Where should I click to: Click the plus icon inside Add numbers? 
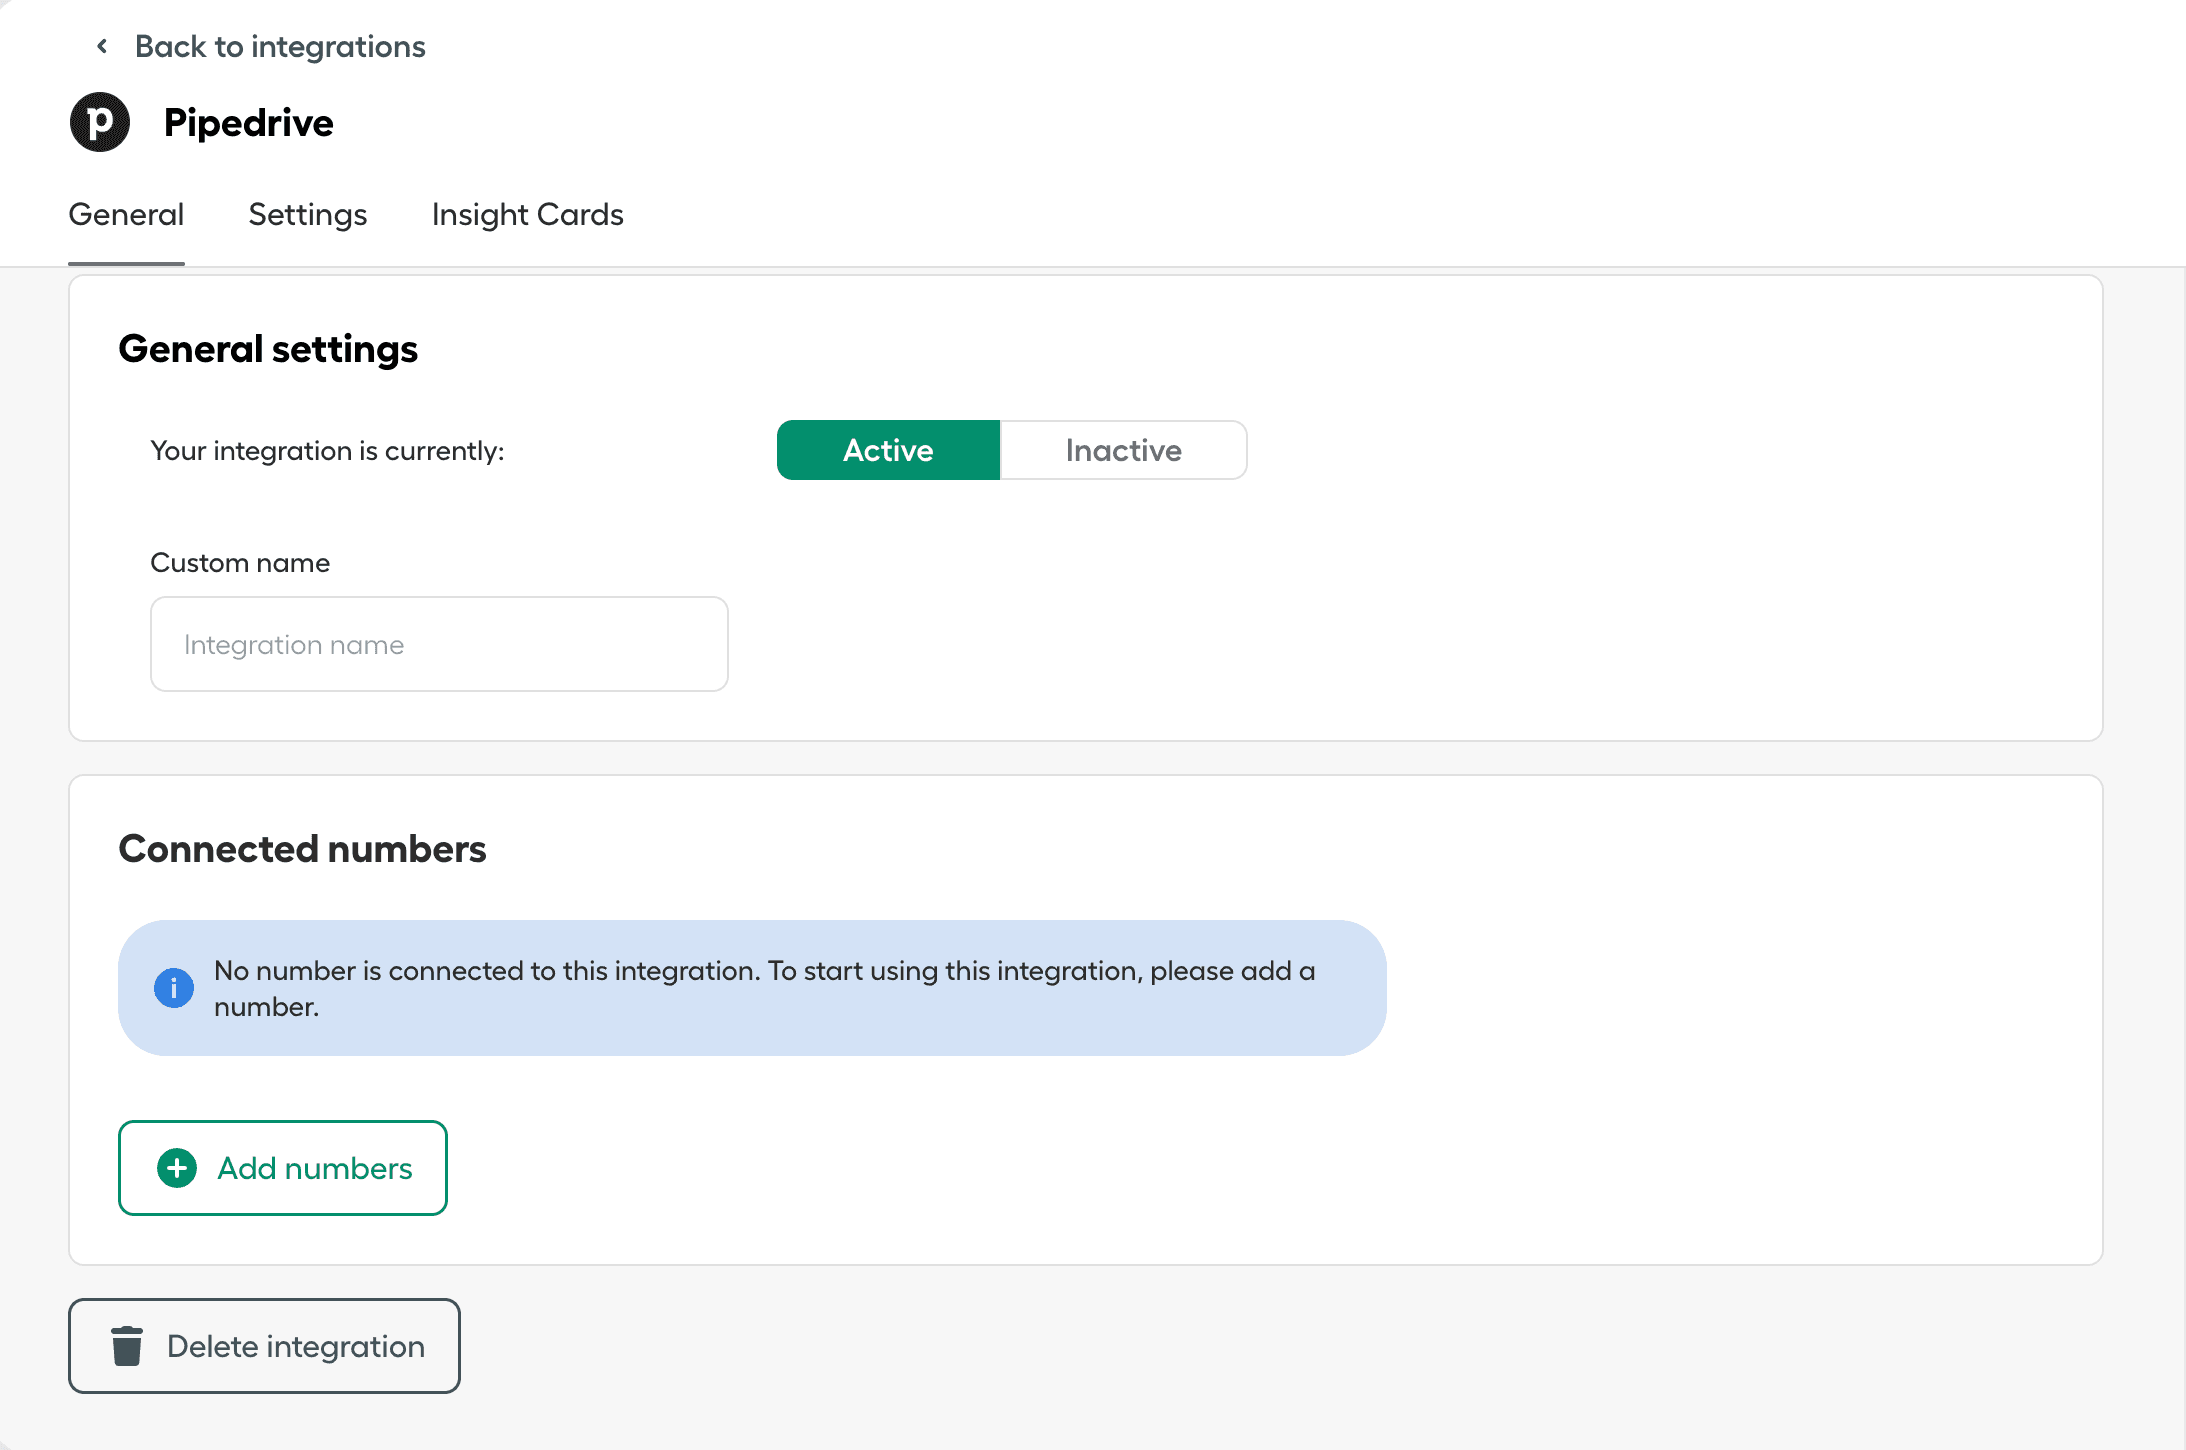(x=176, y=1167)
